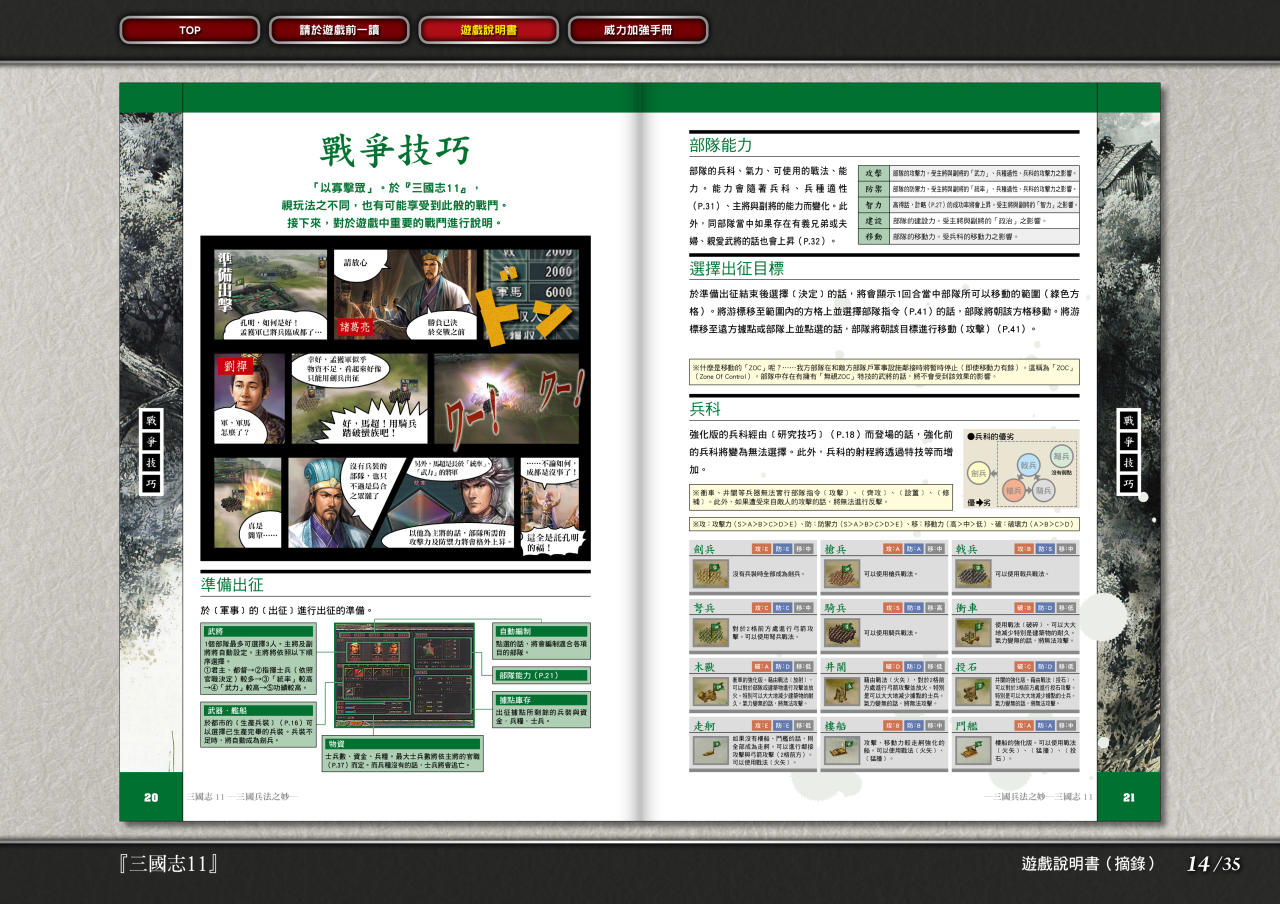Image resolution: width=1280 pixels, height=904 pixels.
Task: Click the 智力 row in ability table
Action: 969,205
